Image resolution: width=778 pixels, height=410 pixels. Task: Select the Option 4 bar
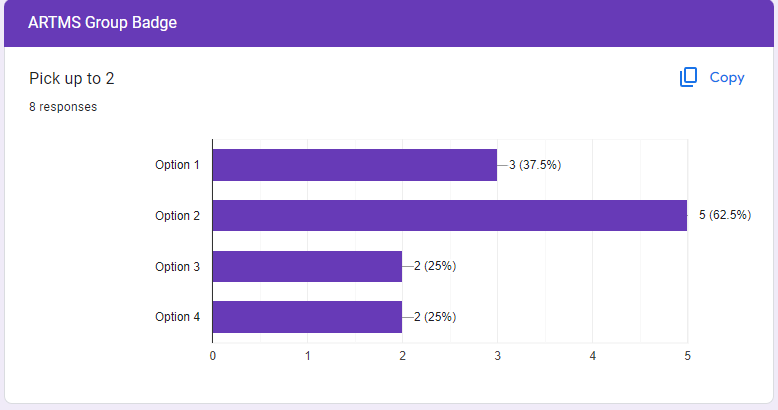coord(307,317)
